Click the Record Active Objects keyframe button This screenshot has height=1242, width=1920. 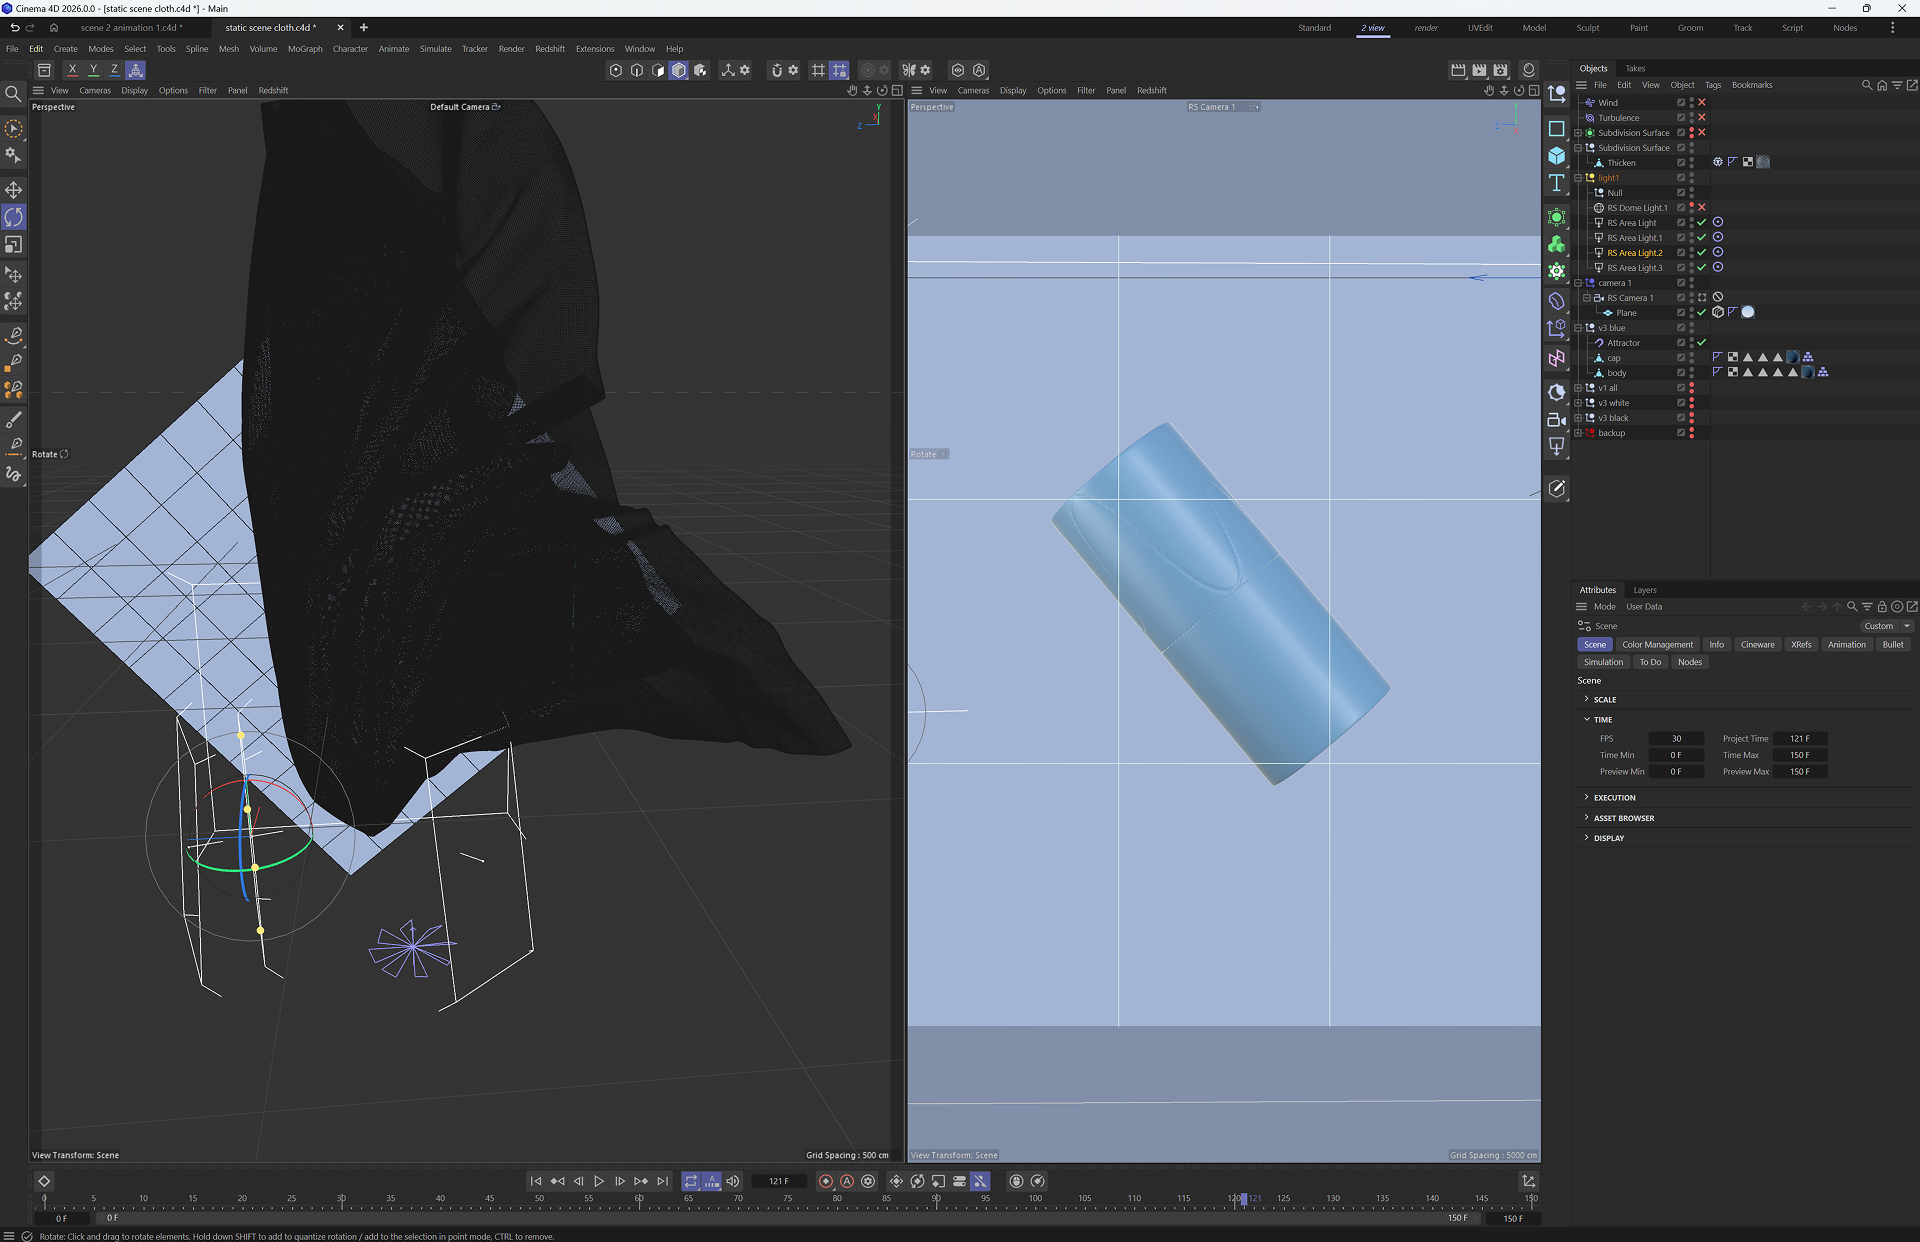tap(826, 1181)
